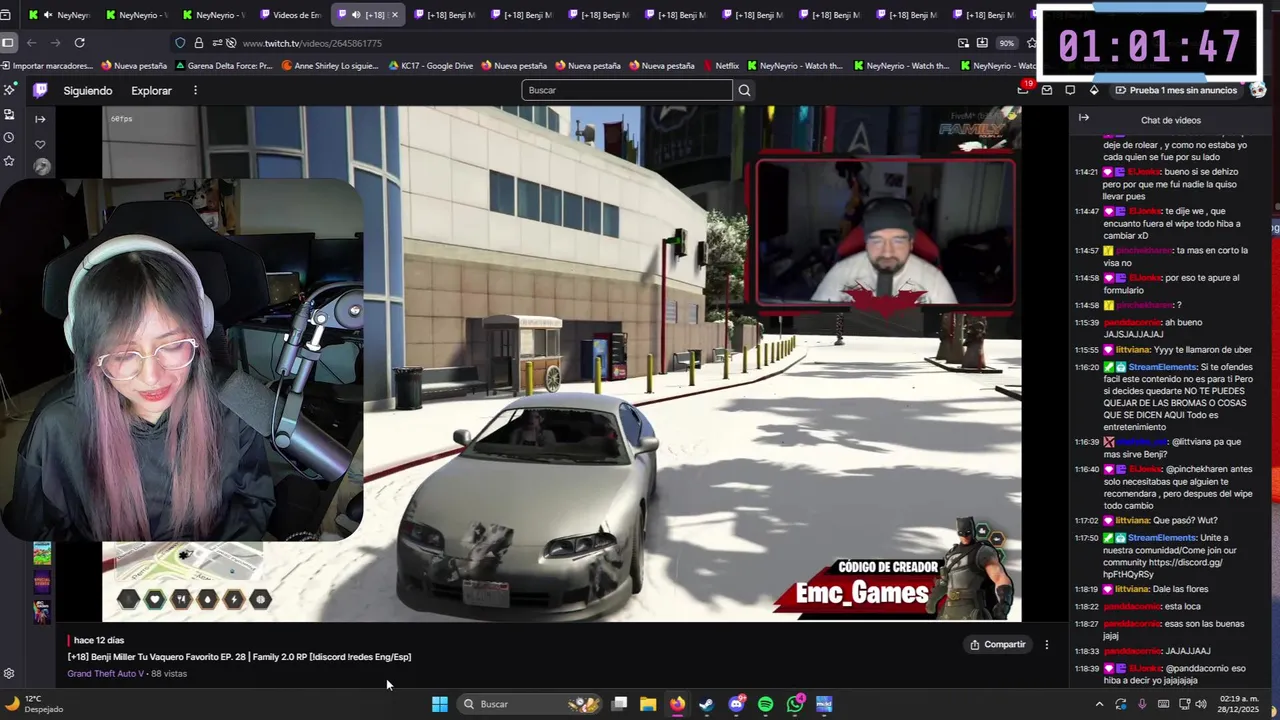Open the KC17 - Google Drive bookmark
1280x720 pixels.
point(430,66)
